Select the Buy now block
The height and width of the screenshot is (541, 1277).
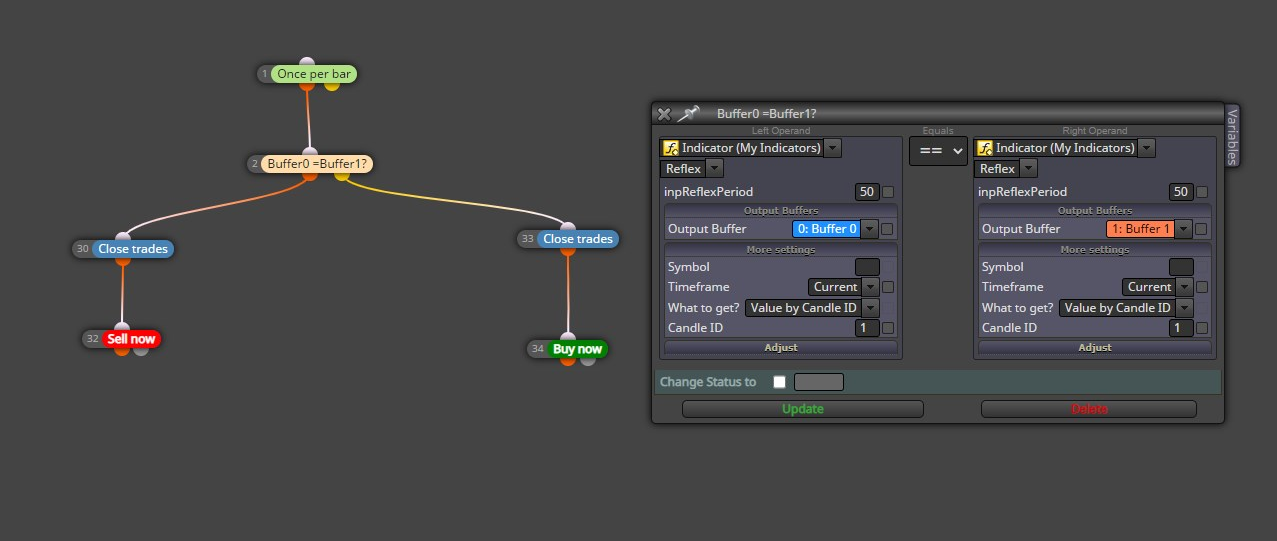tap(577, 349)
